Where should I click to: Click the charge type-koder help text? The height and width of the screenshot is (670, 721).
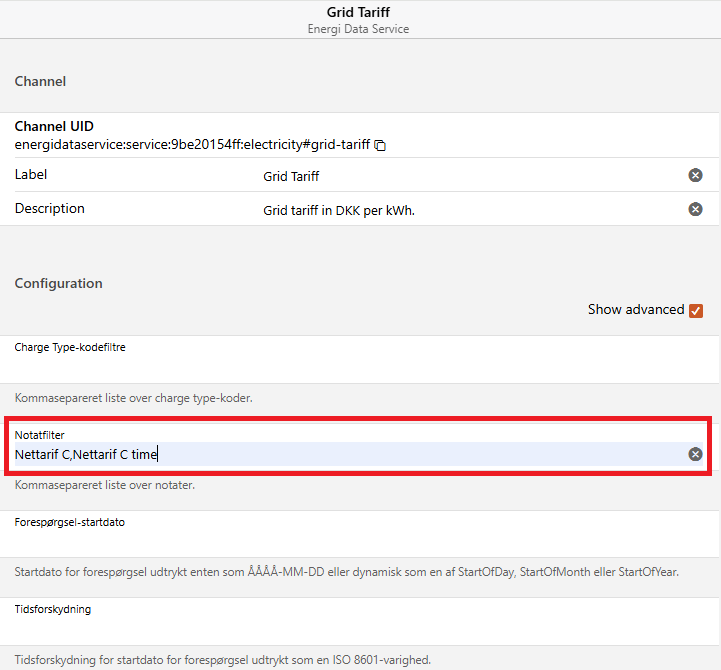pyautogui.click(x=133, y=398)
